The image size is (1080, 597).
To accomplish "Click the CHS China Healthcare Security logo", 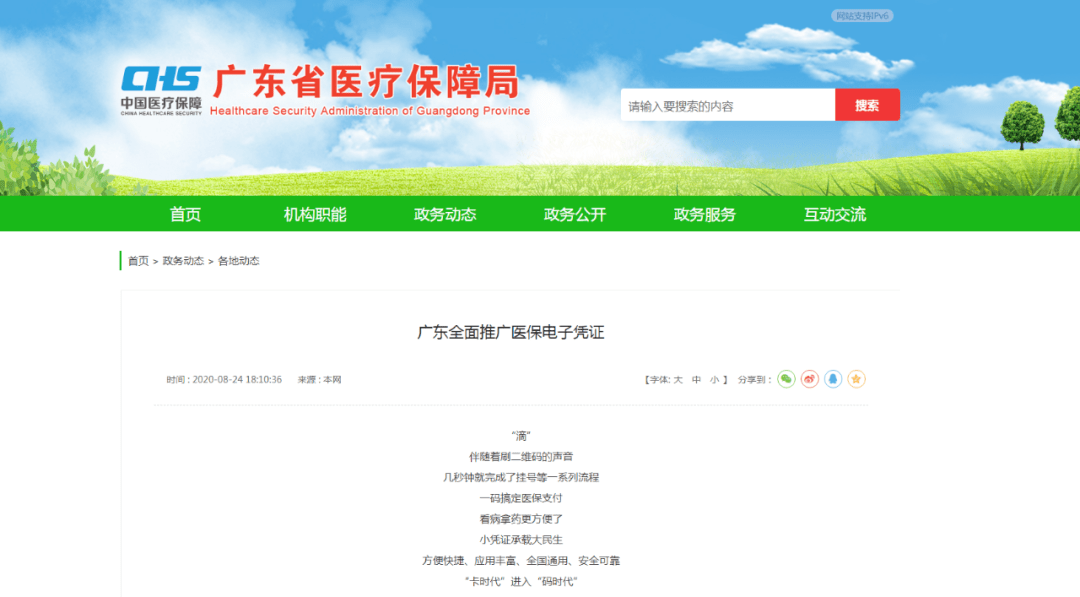I will click(161, 91).
